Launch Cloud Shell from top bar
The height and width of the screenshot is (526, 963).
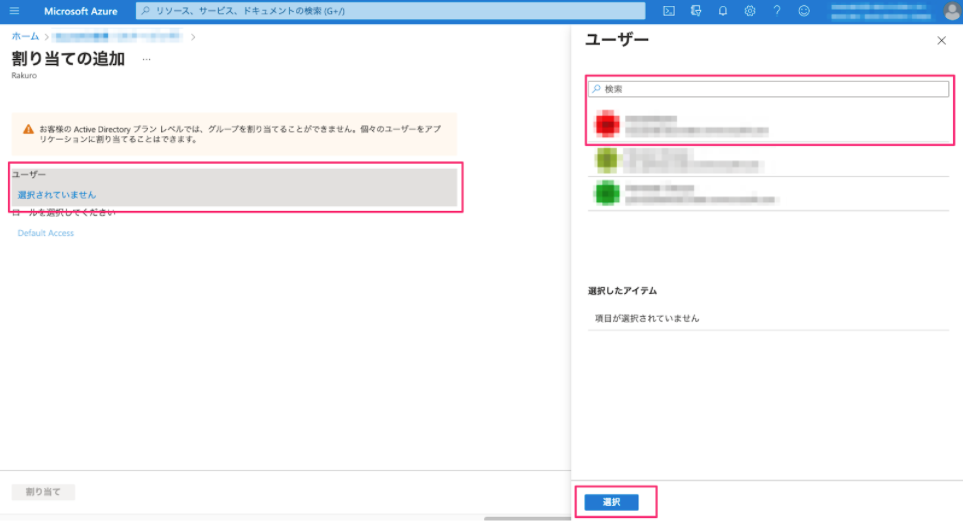[x=669, y=11]
